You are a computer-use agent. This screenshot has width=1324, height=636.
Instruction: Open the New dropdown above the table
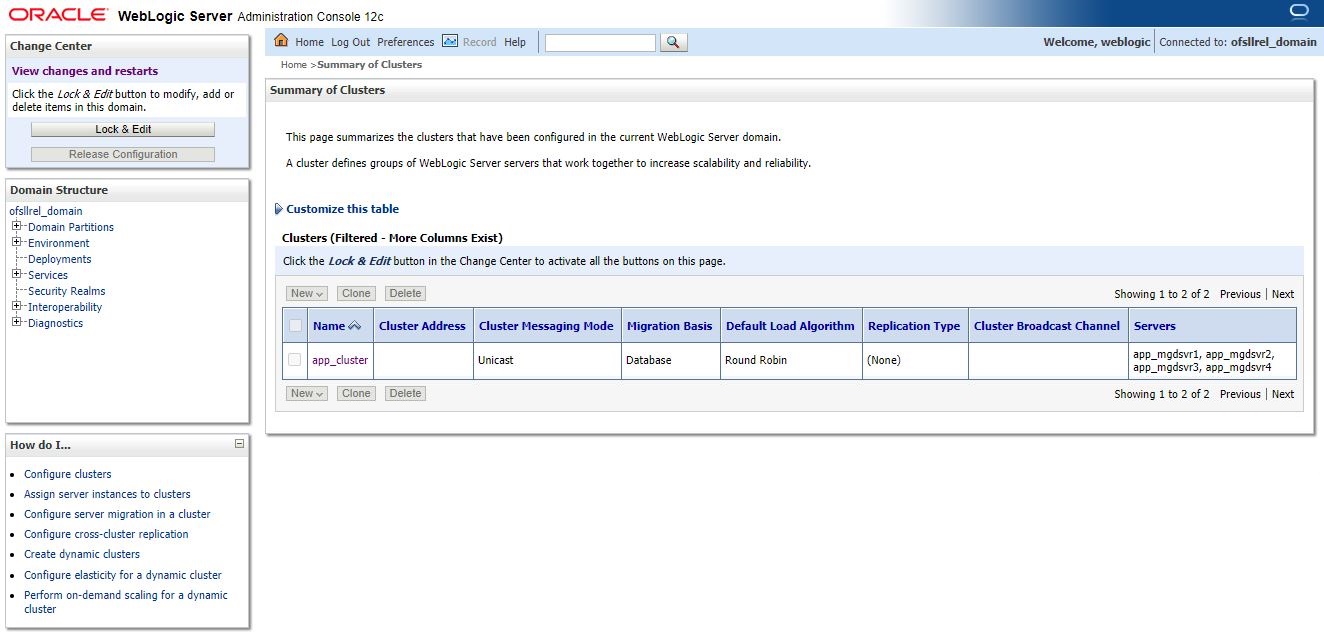click(307, 294)
